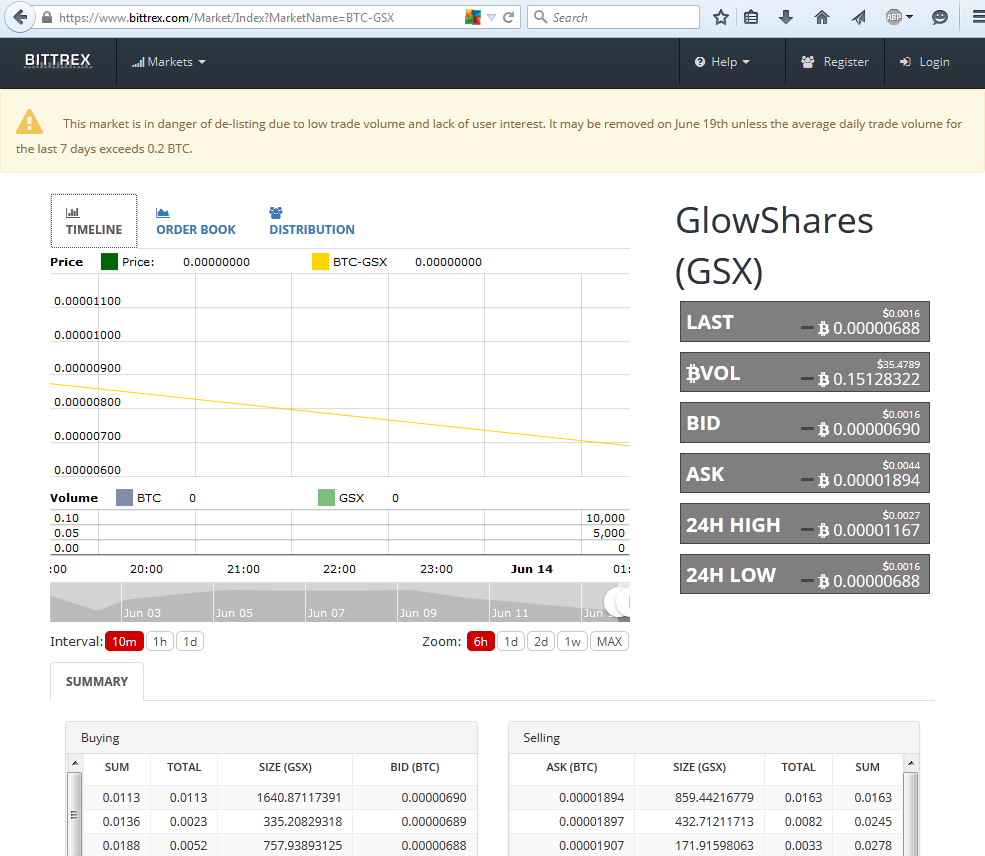Click the Markets bar signal icon
Image resolution: width=985 pixels, height=856 pixels.
pyautogui.click(x=138, y=62)
